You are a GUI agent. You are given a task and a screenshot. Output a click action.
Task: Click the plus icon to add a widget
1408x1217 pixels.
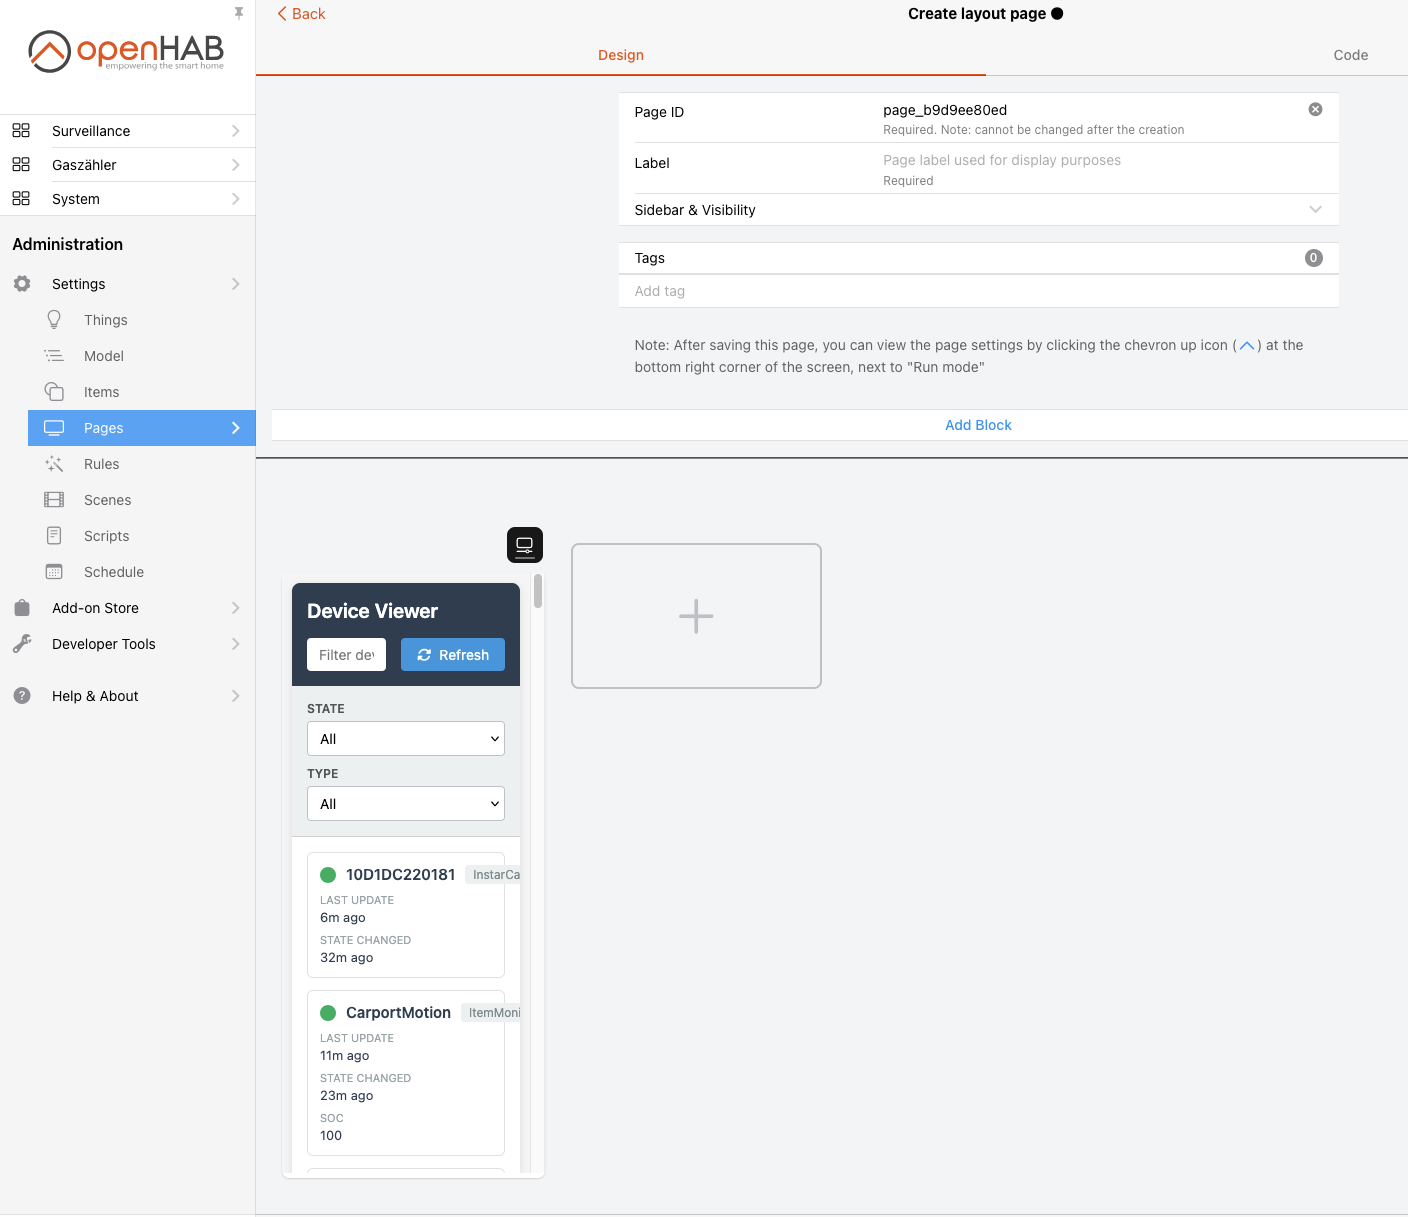[696, 616]
